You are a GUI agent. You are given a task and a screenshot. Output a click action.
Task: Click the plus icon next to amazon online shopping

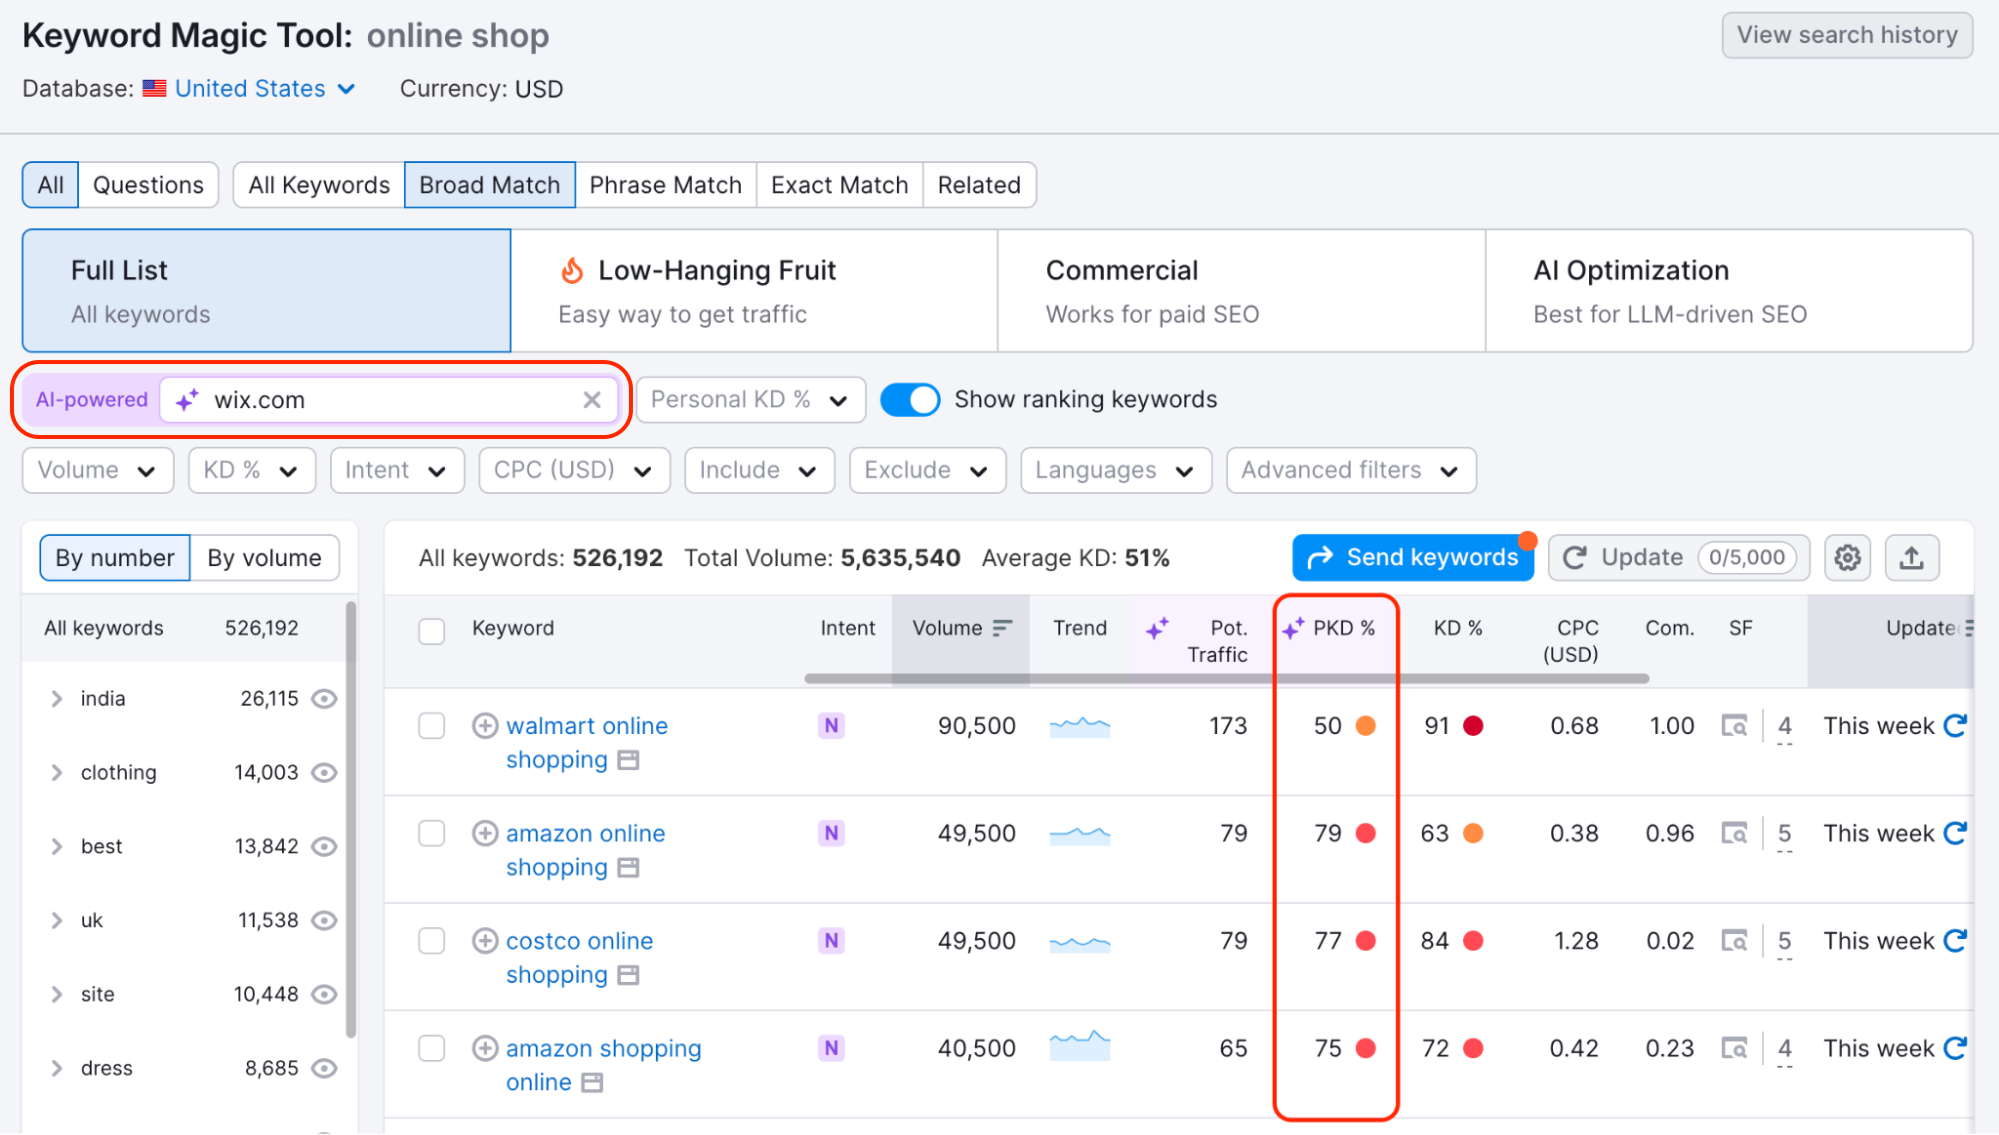pos(486,833)
